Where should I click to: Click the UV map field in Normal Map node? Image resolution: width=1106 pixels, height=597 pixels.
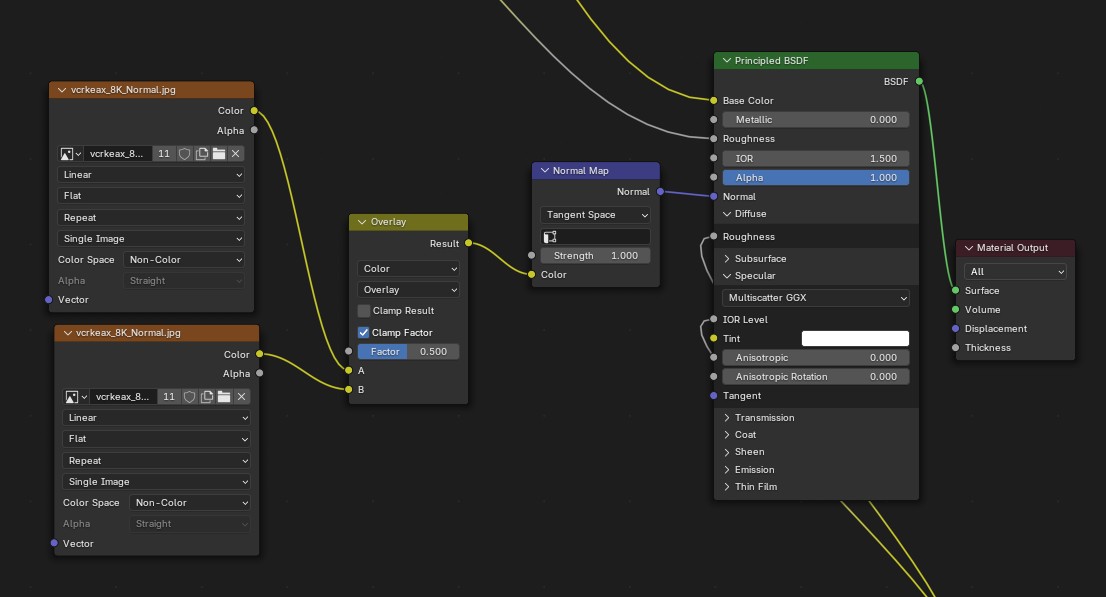[x=595, y=236]
